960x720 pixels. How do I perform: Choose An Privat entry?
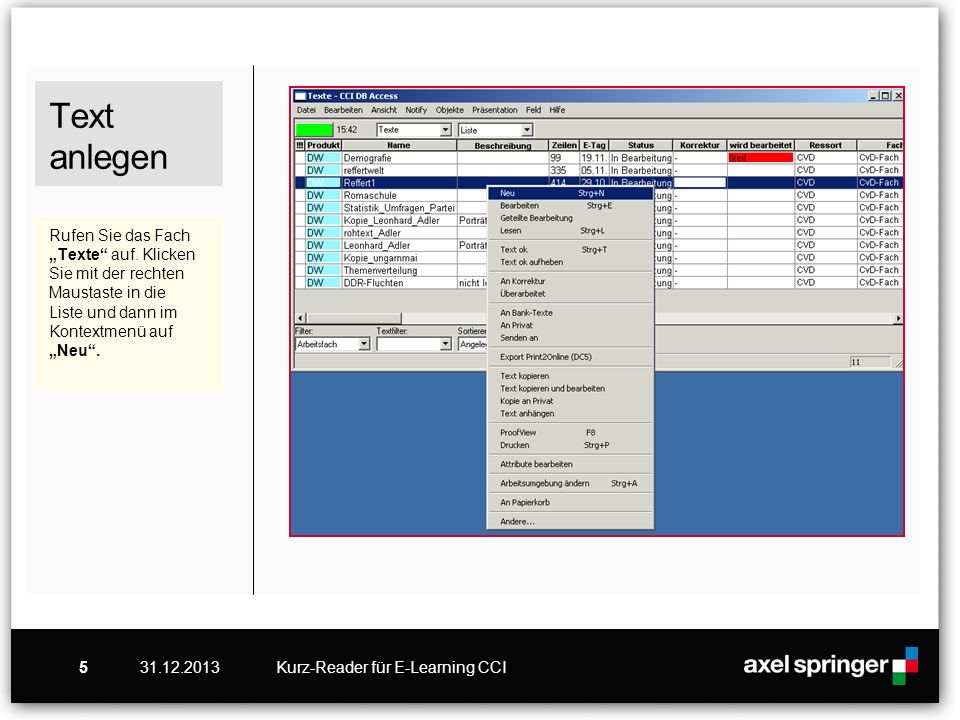tap(570, 325)
